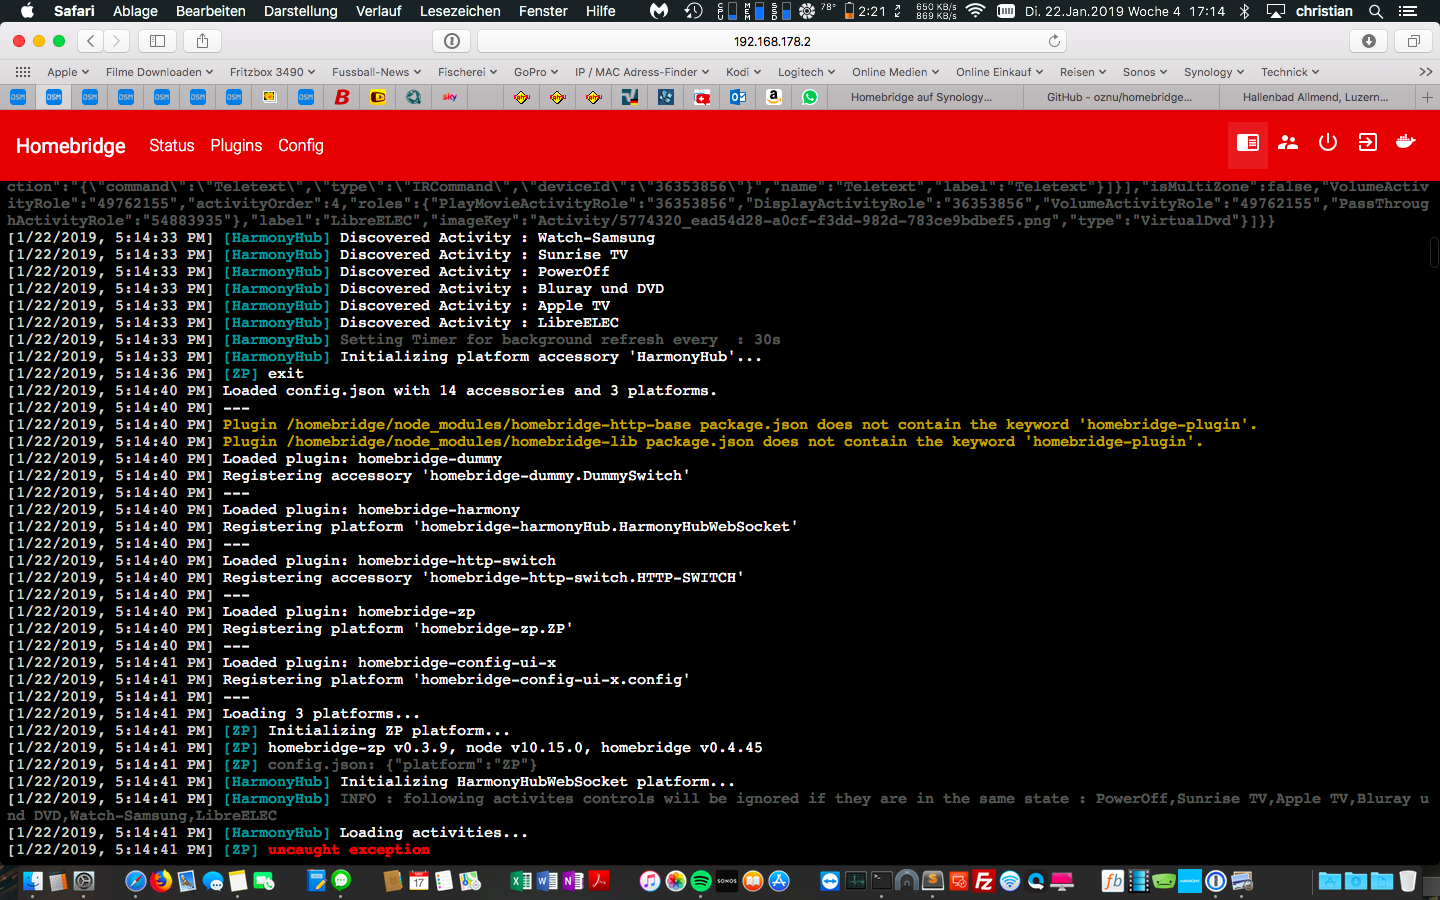
Task: Click the Safari share button
Action: tap(202, 41)
